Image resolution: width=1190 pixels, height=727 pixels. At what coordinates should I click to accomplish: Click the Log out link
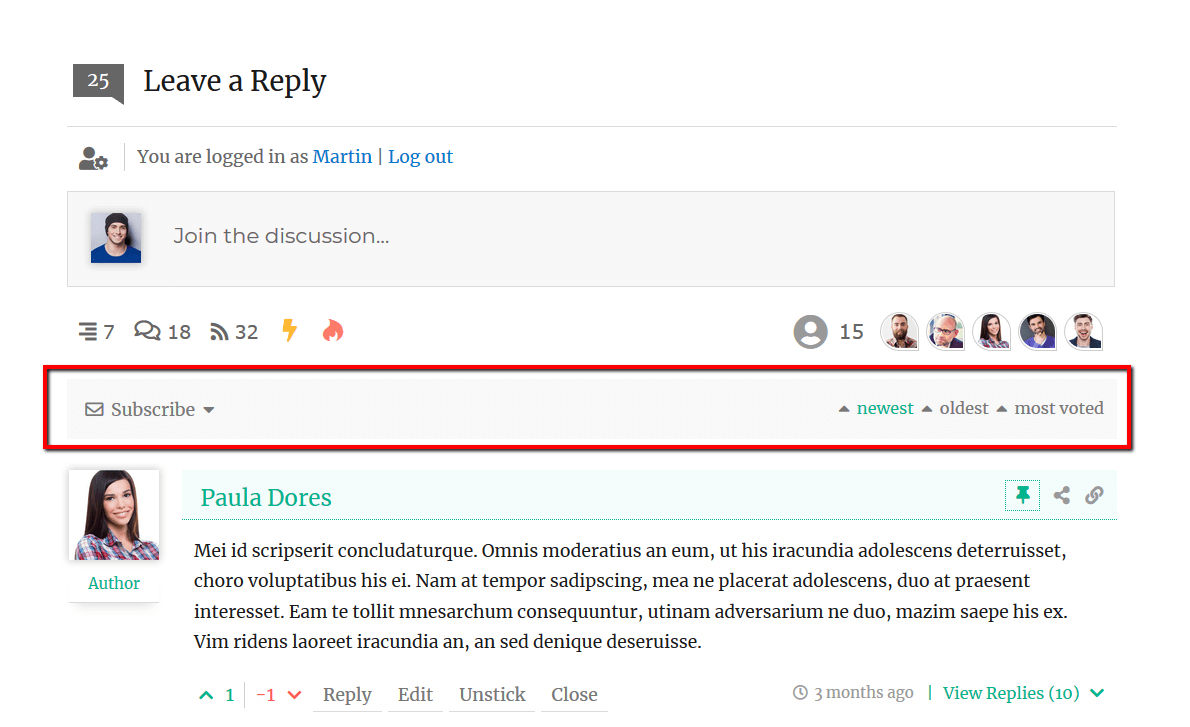coord(420,156)
